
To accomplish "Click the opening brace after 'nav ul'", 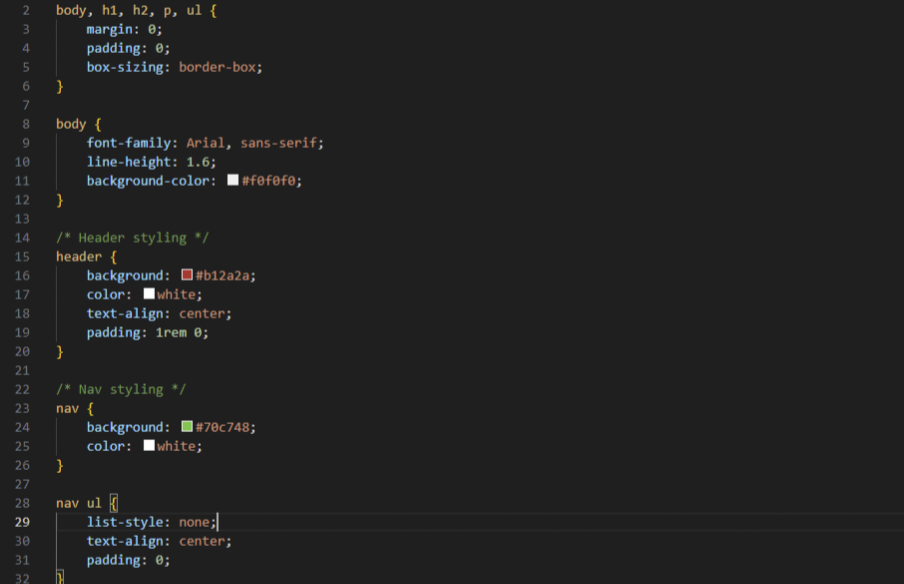I will (114, 503).
